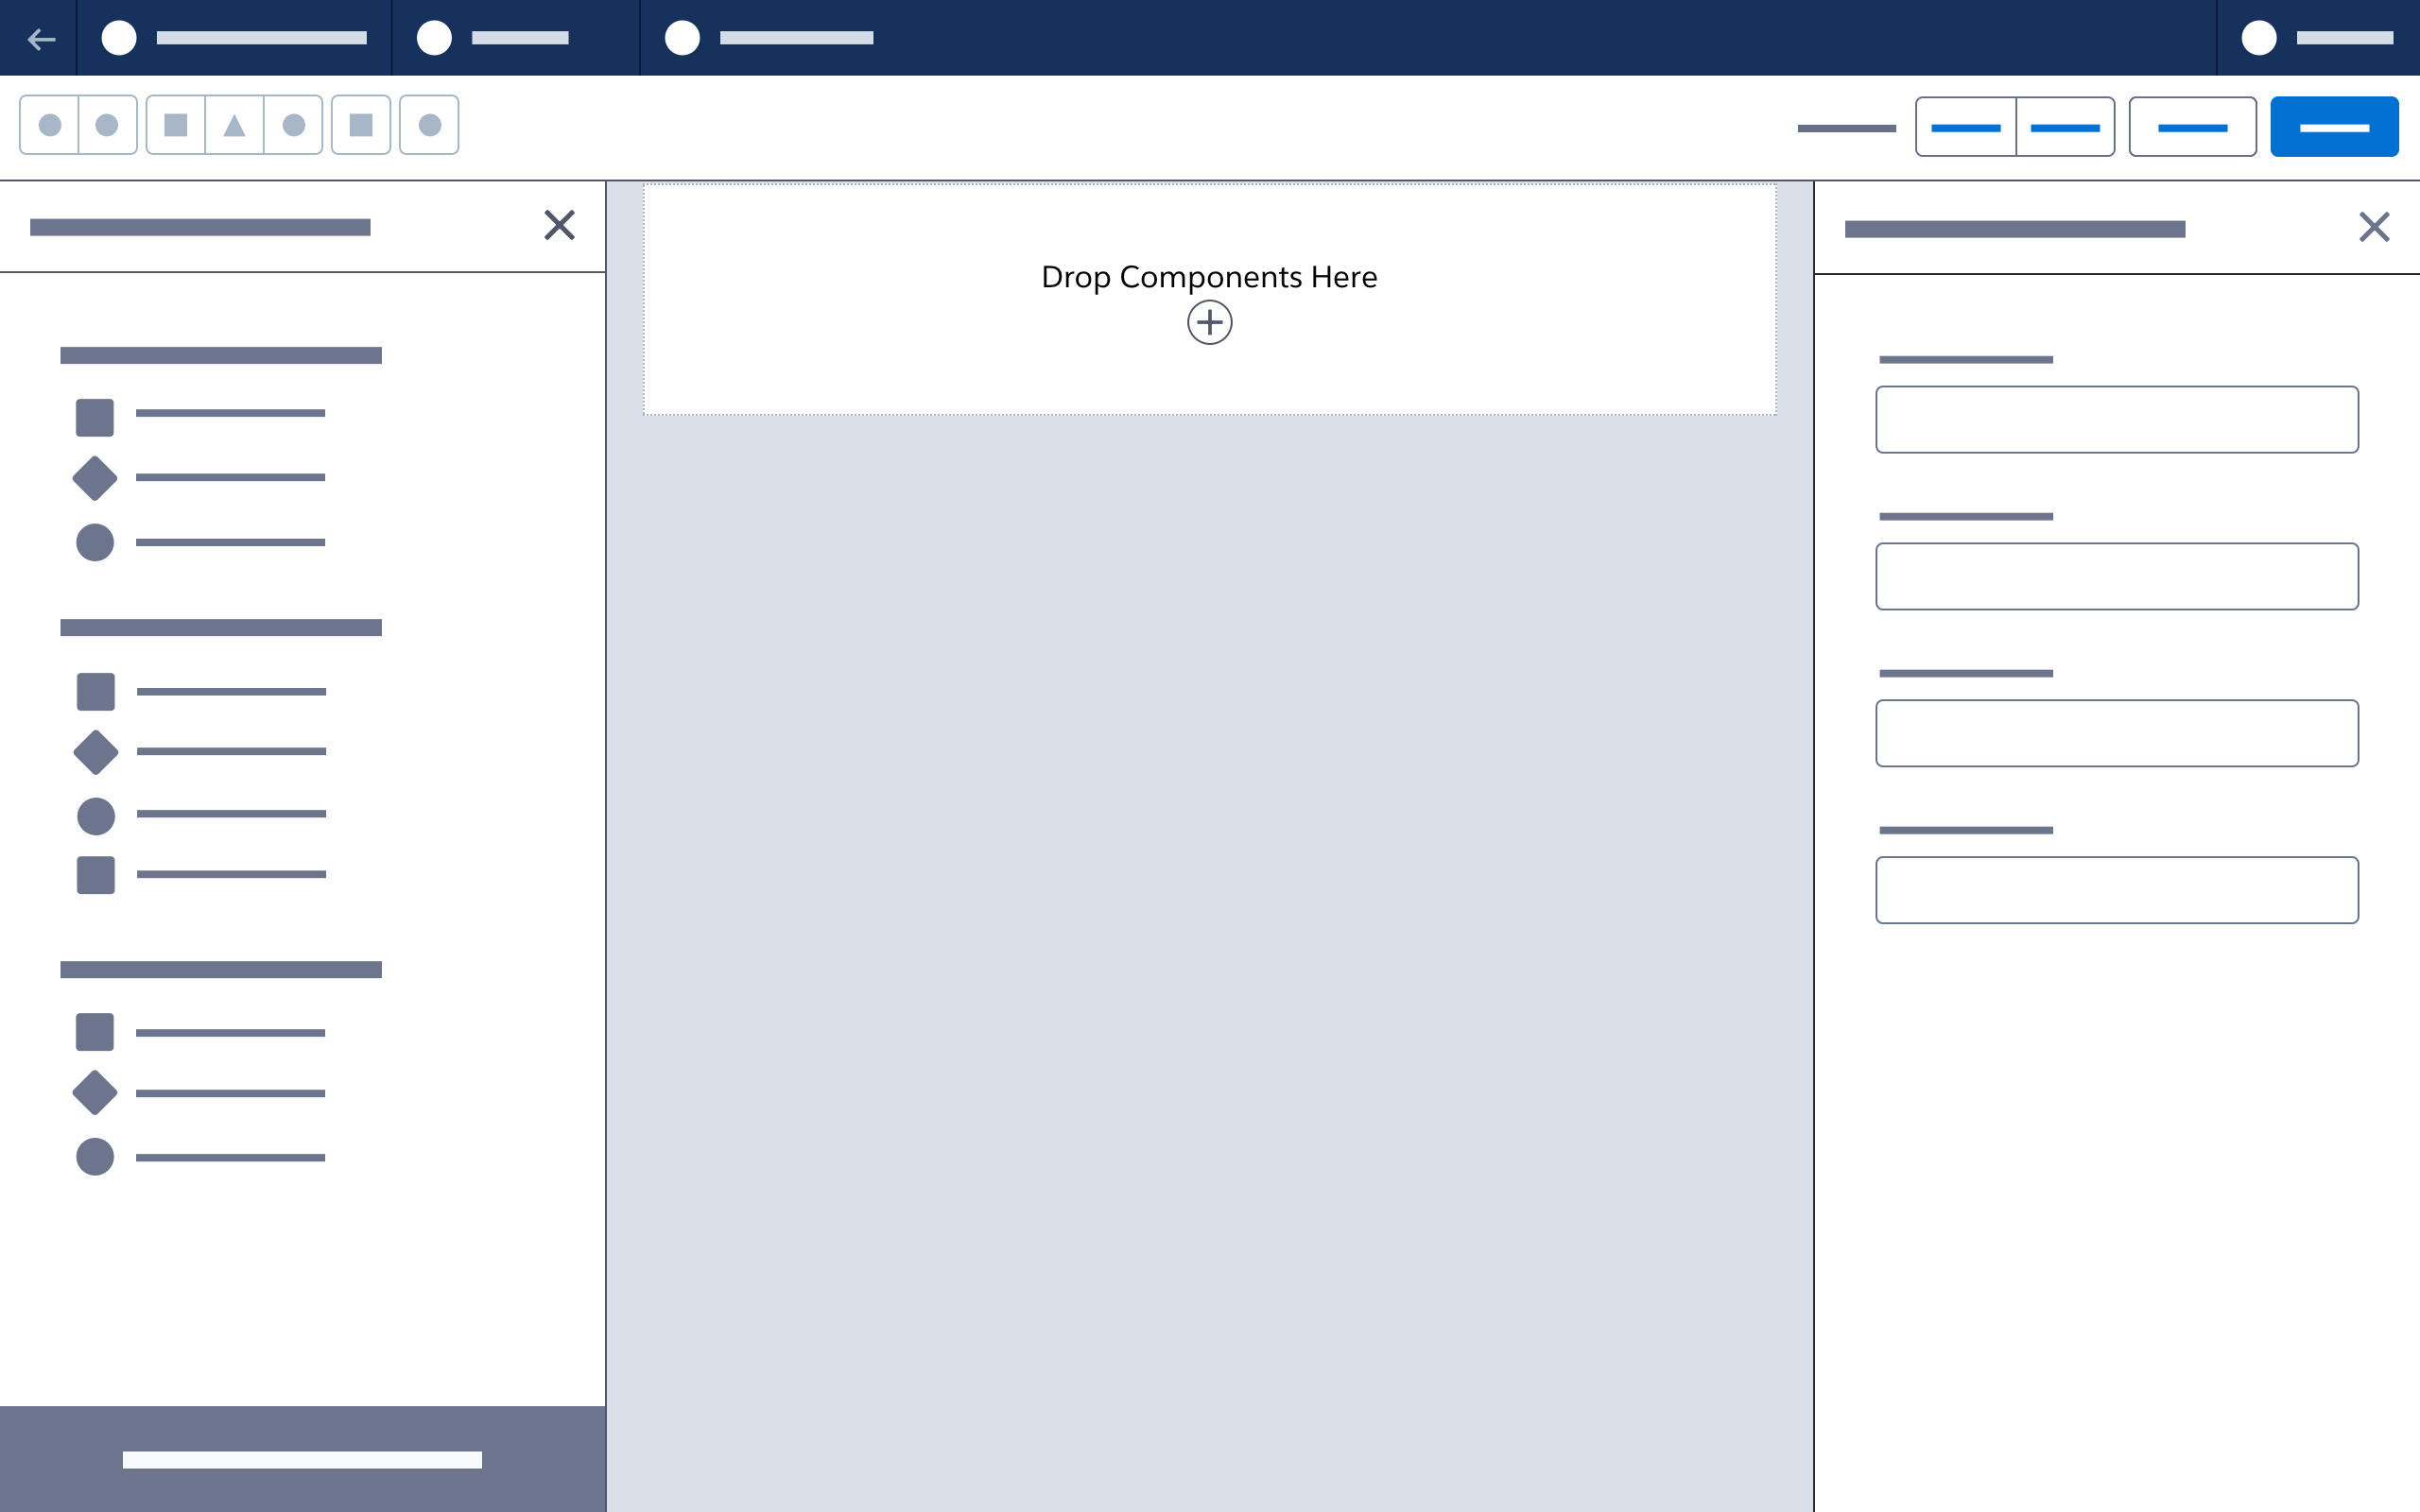This screenshot has width=2420, height=1512.
Task: Click the plus icon under Drop Components Here
Action: point(1209,322)
